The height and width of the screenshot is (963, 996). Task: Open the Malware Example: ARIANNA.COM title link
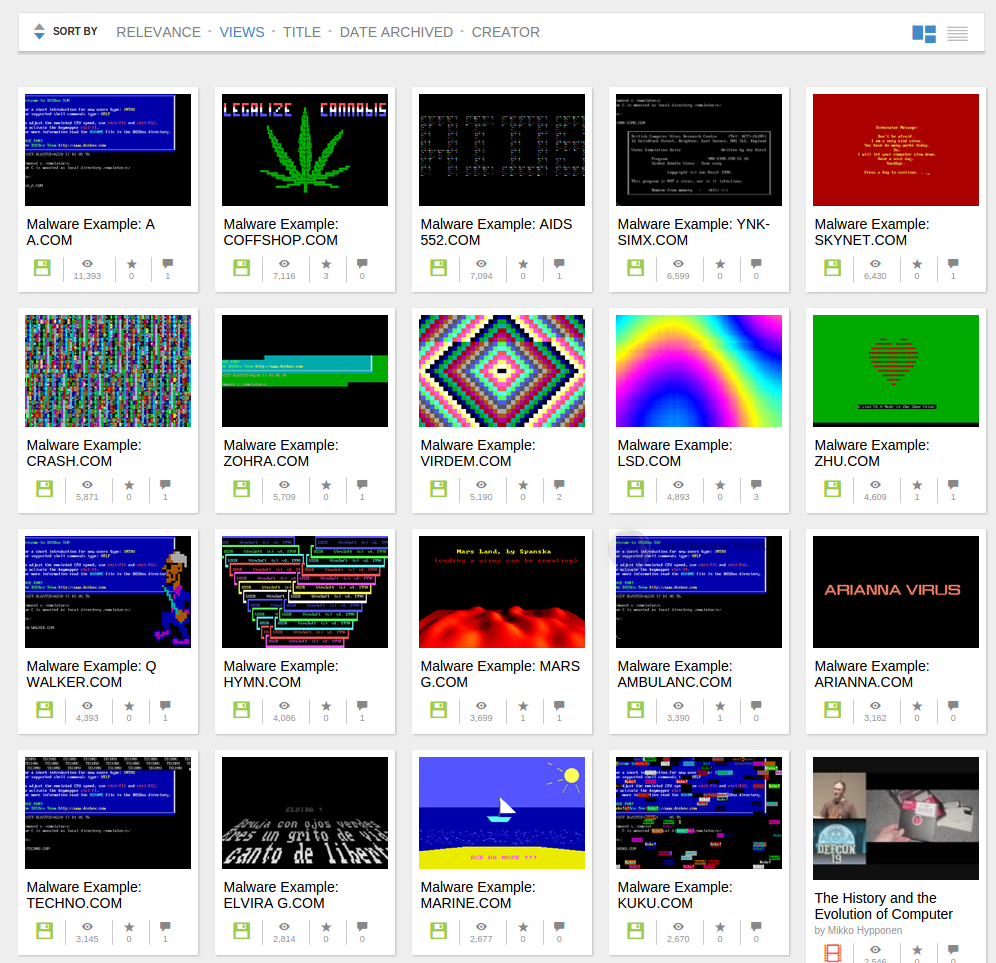[871, 674]
